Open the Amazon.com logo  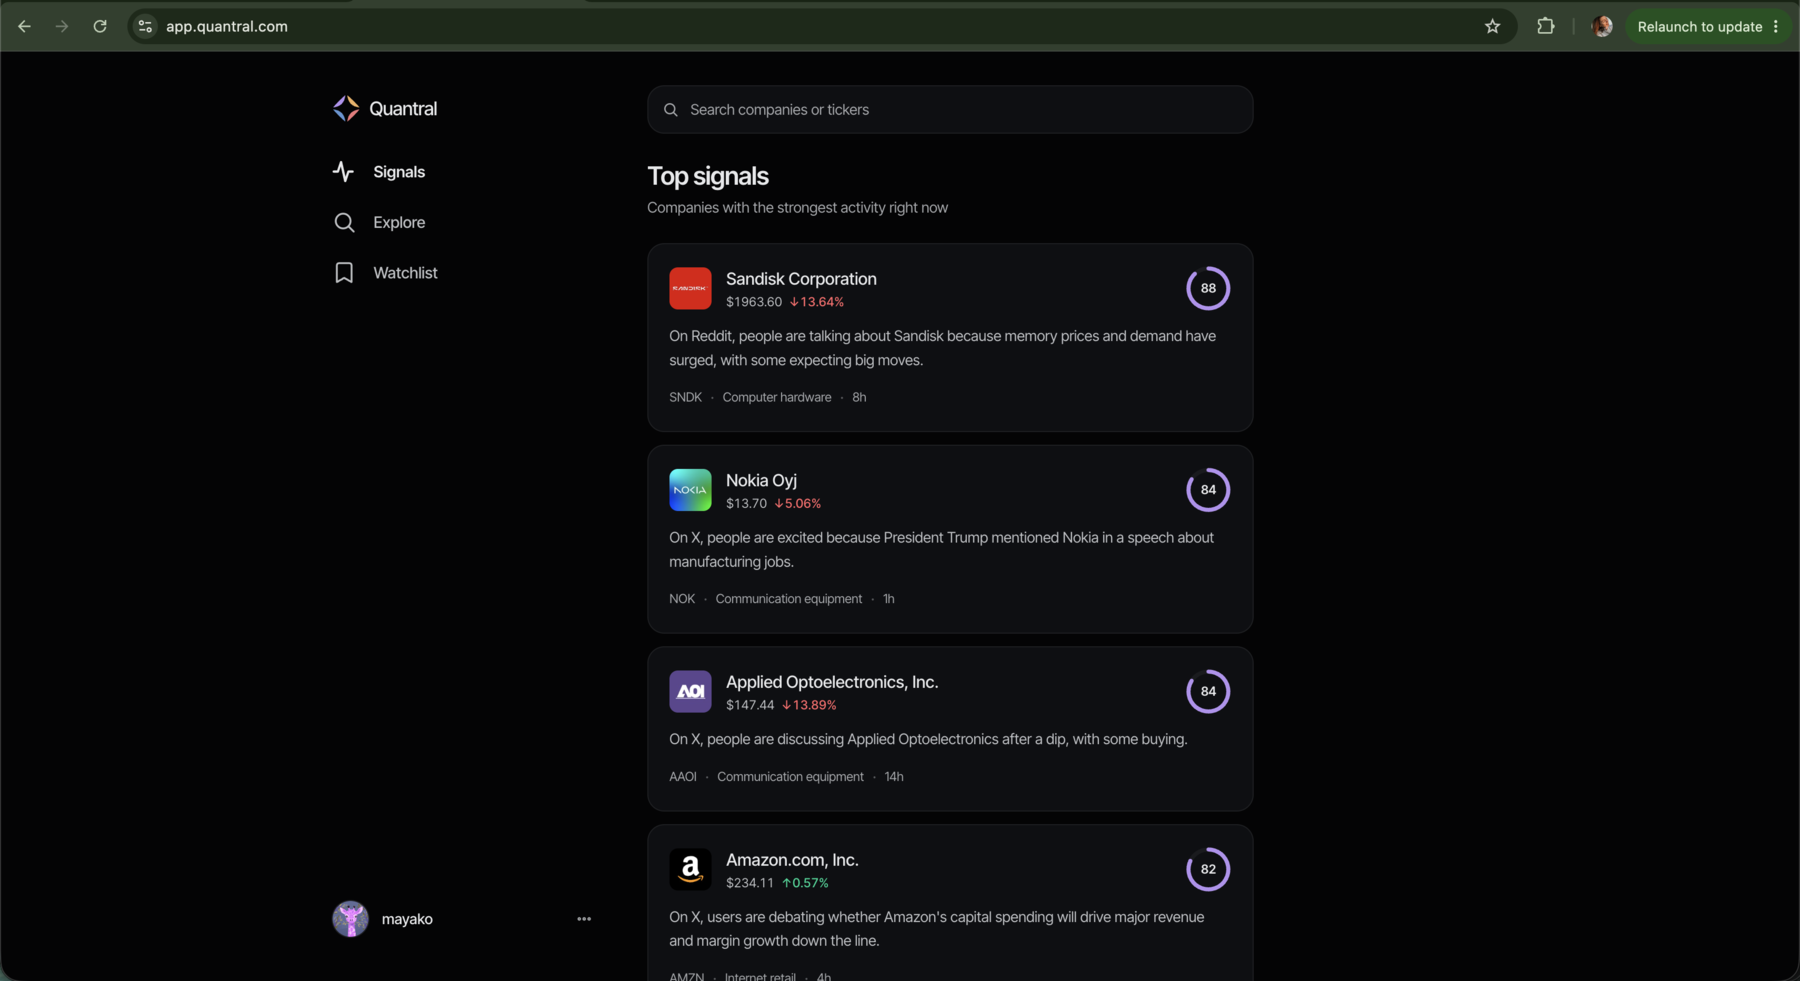(x=690, y=869)
